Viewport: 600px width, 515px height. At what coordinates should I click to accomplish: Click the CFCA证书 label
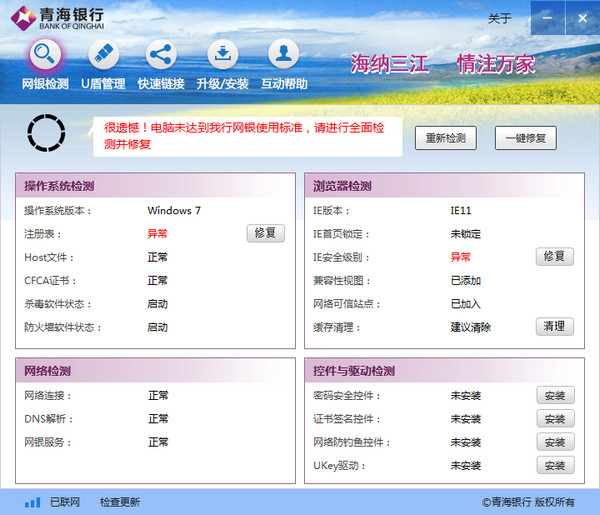click(x=50, y=280)
